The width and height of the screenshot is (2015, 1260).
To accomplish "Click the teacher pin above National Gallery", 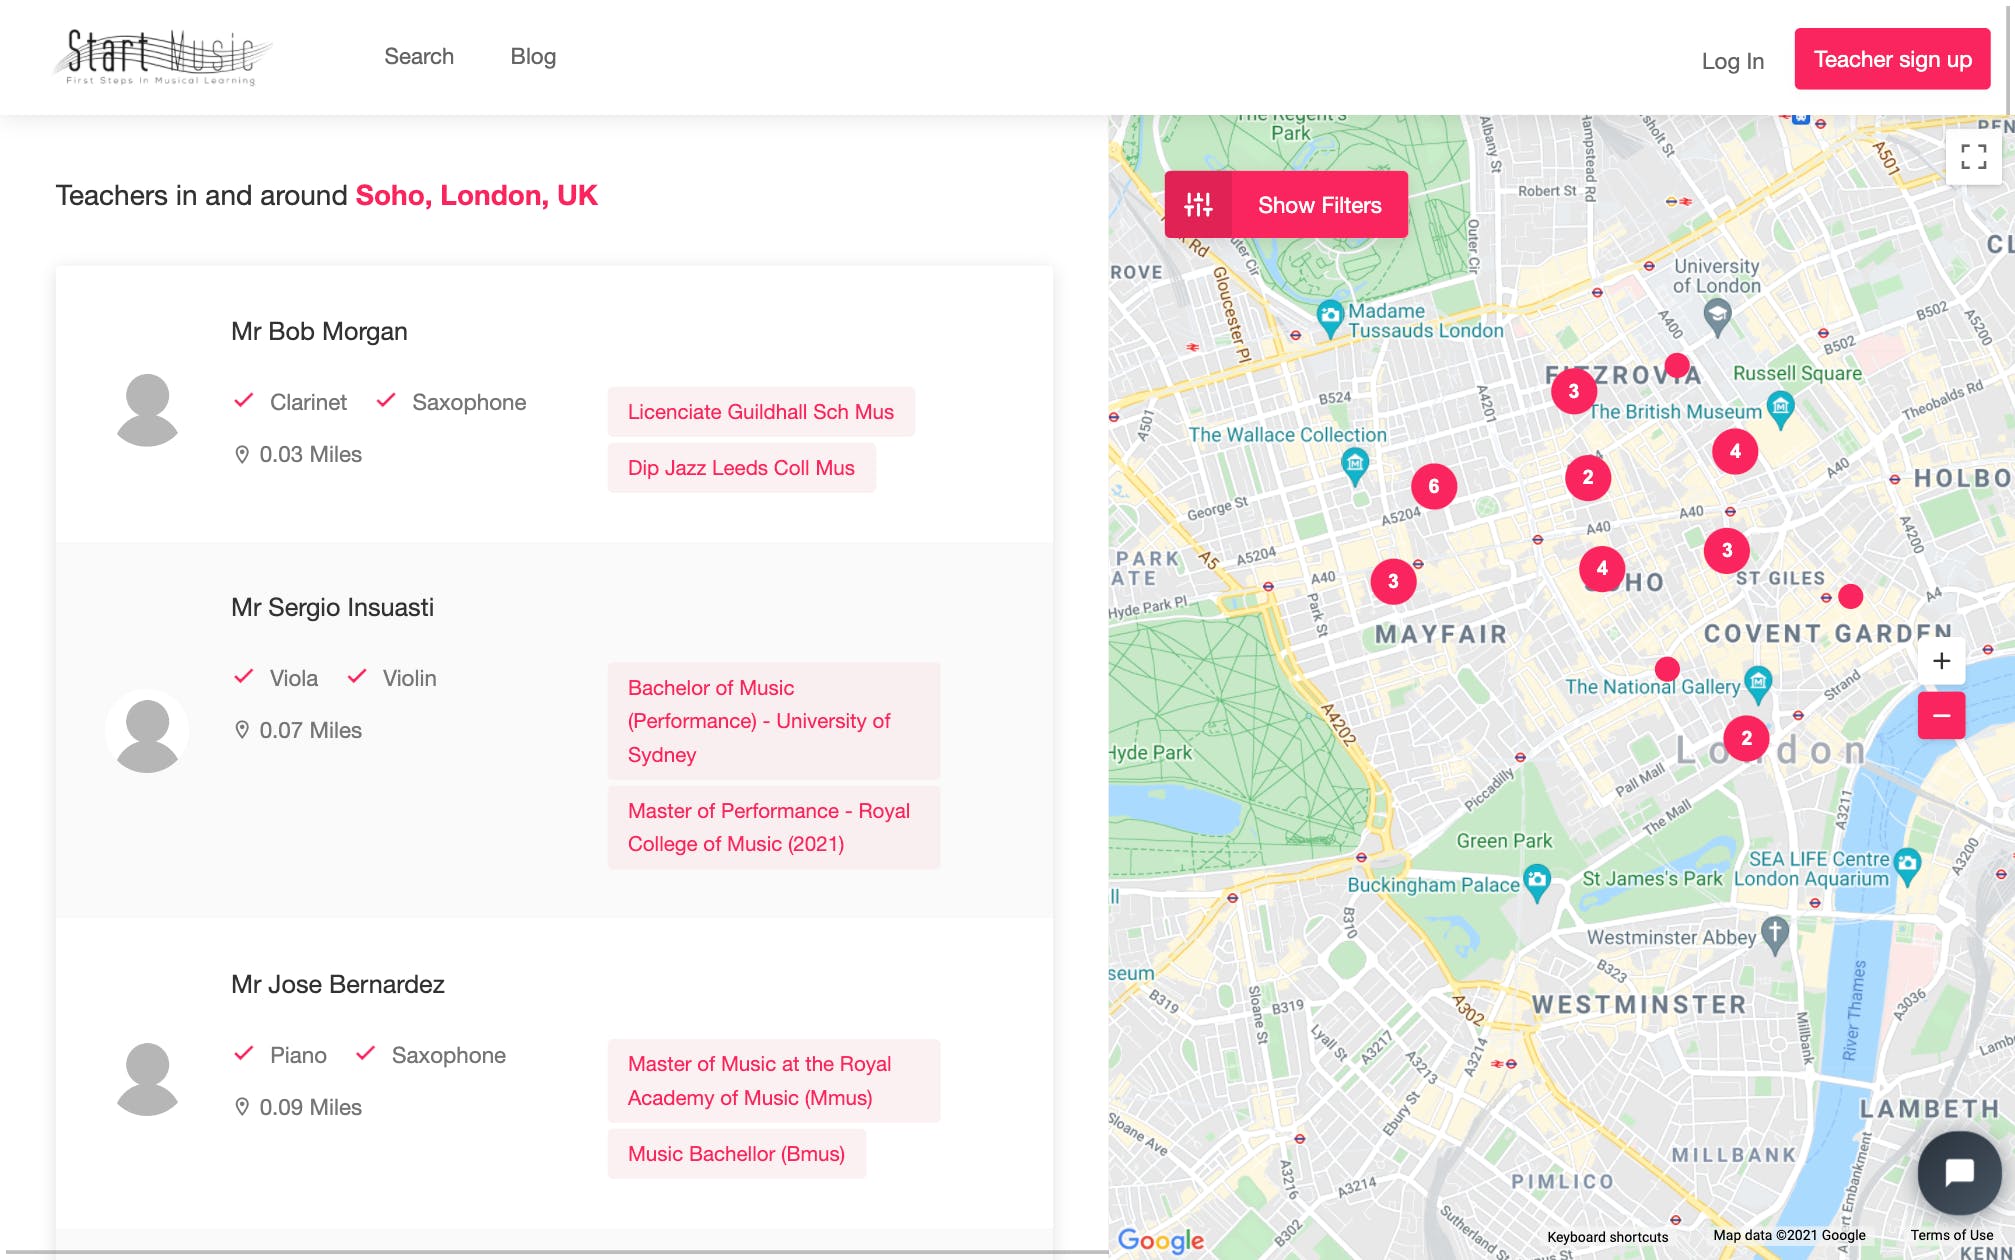I will click(x=1667, y=668).
